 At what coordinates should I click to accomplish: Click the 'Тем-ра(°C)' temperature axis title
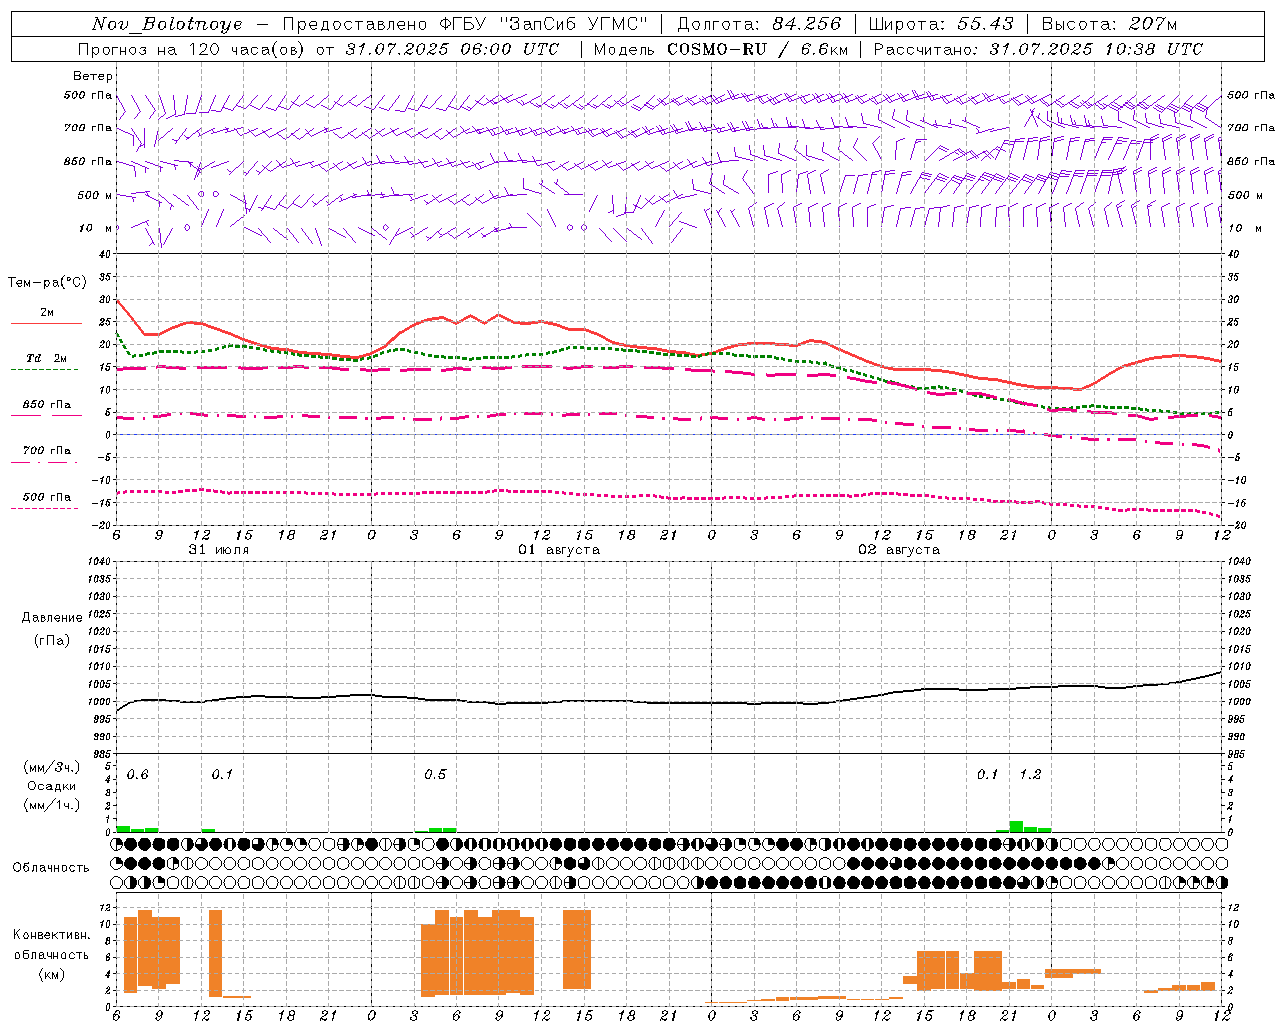pyautogui.click(x=47, y=283)
